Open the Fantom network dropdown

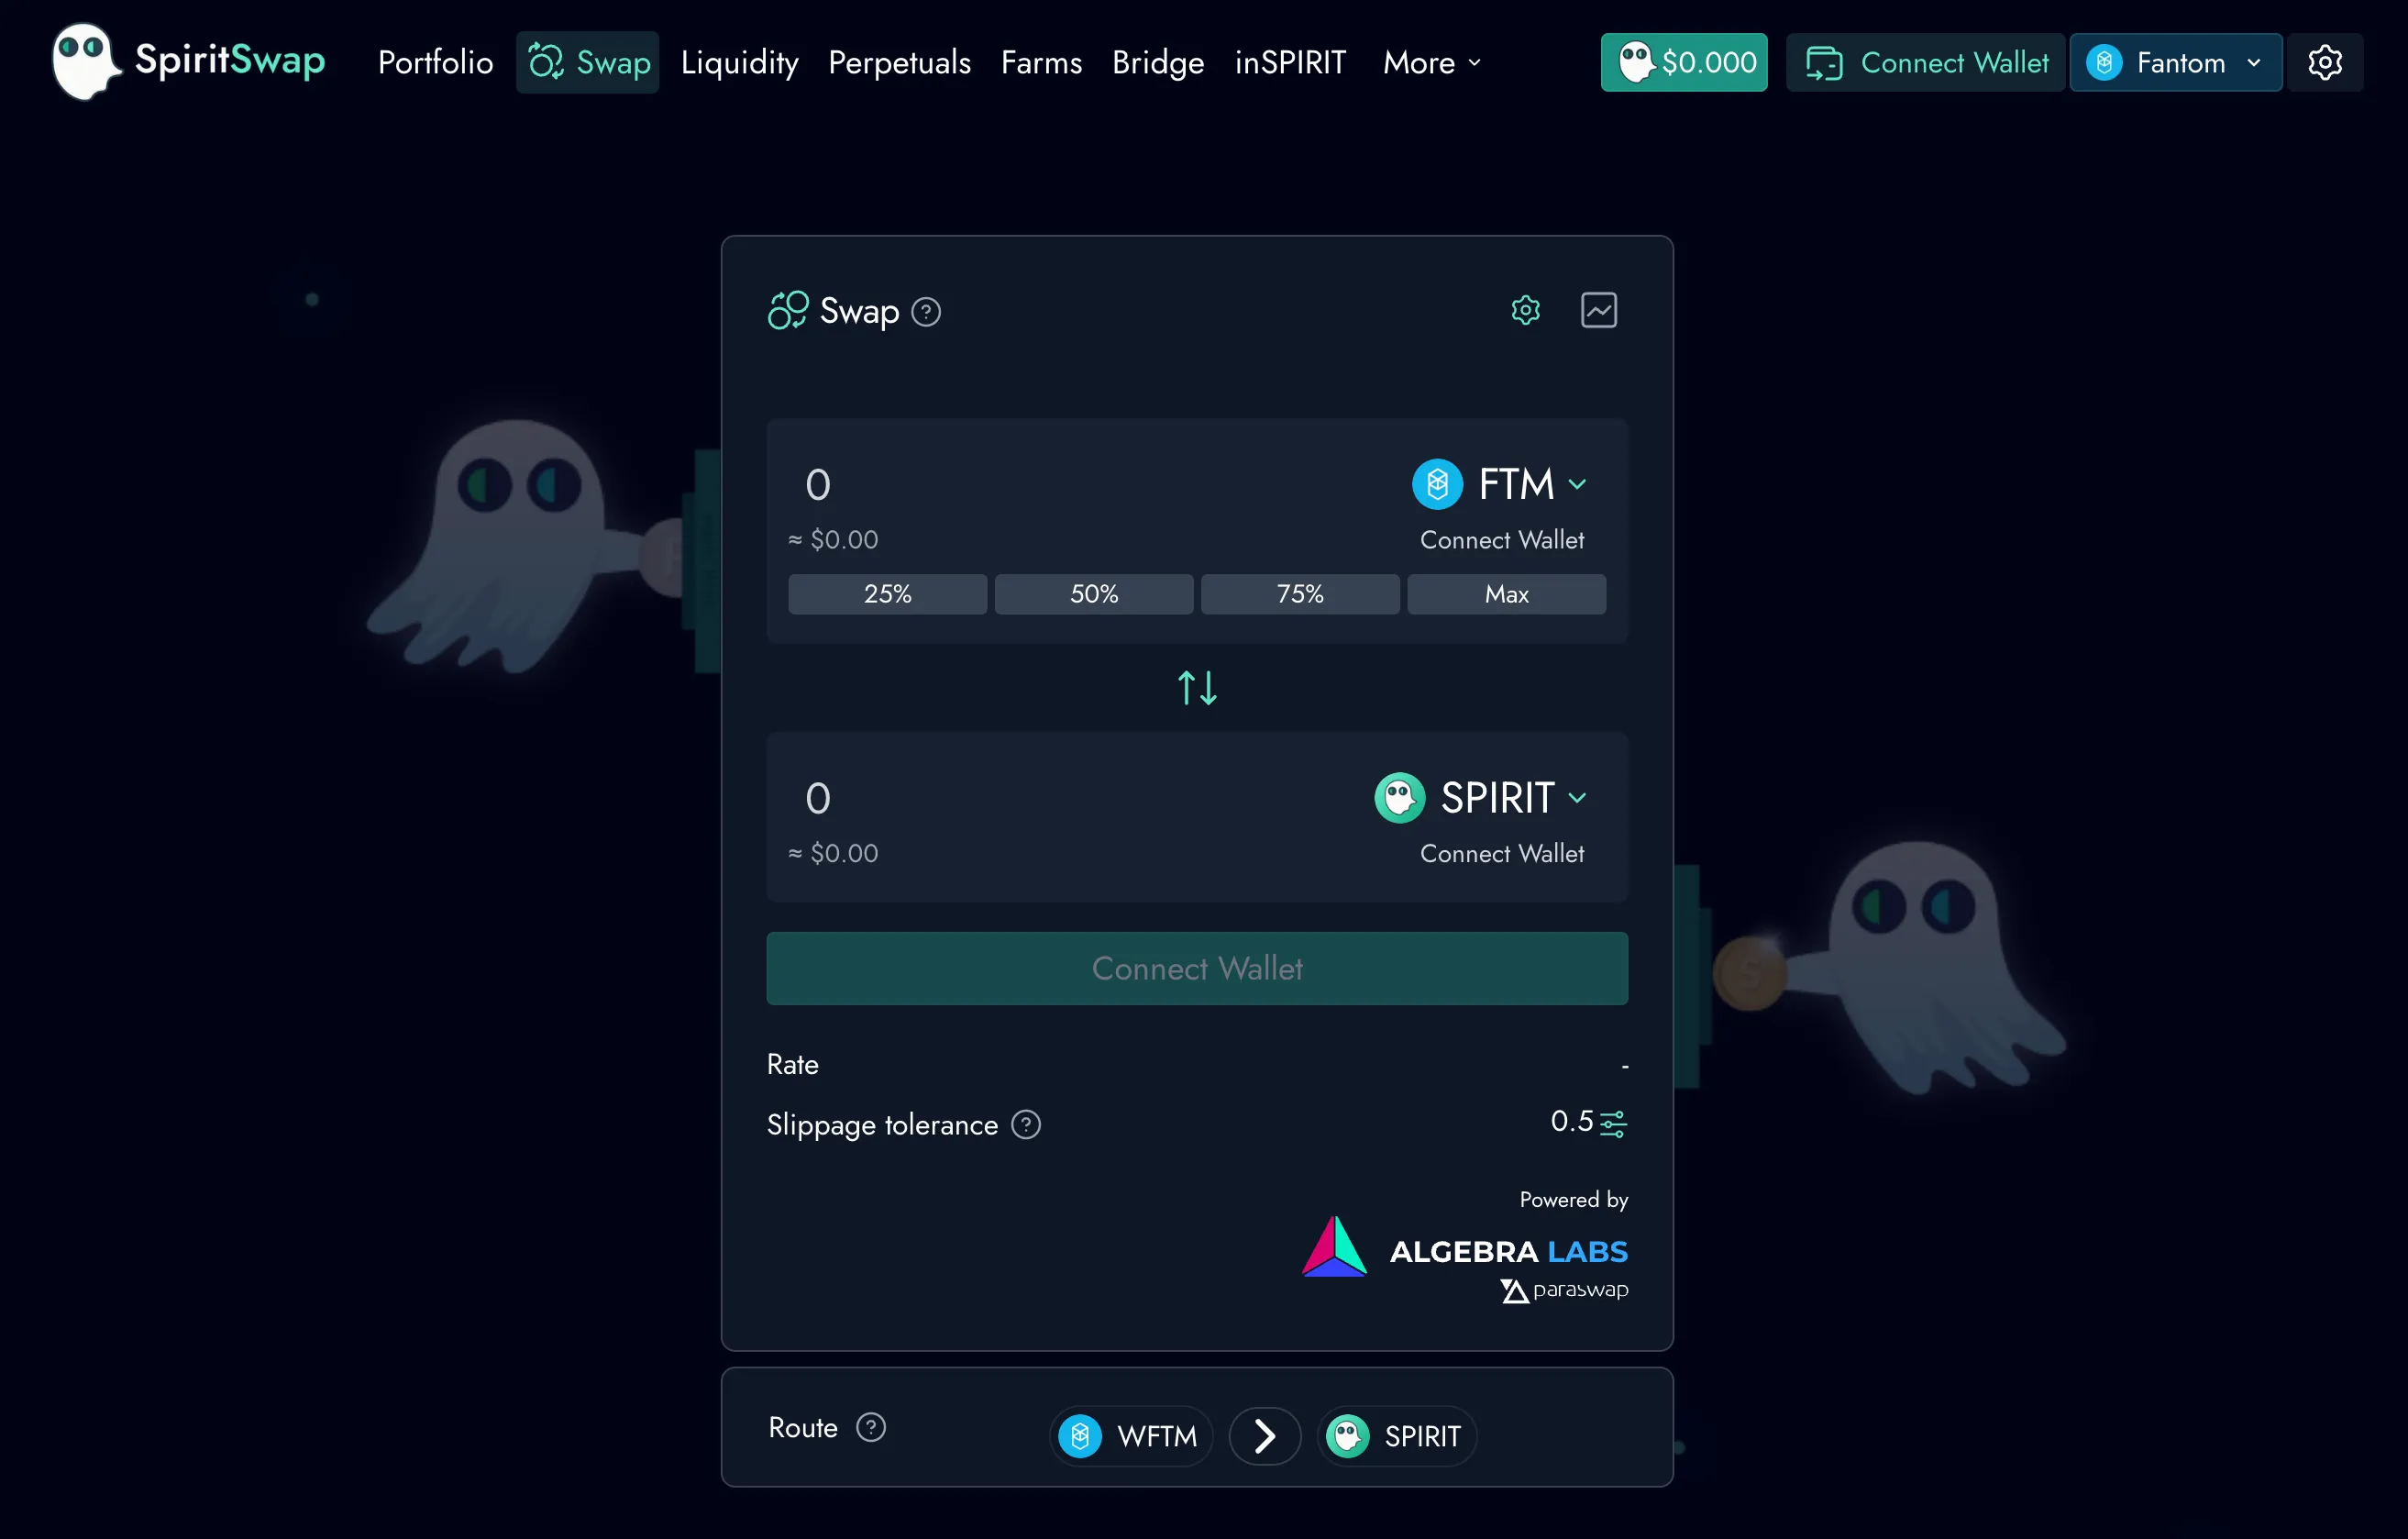point(2175,62)
